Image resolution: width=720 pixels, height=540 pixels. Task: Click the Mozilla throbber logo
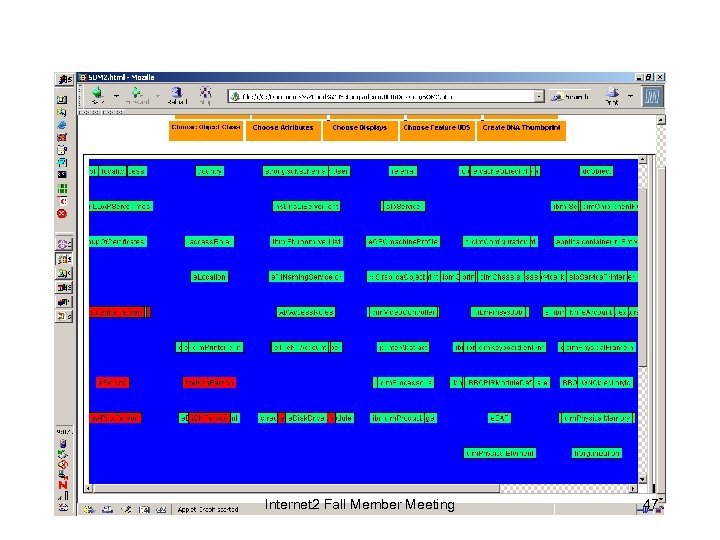652,96
